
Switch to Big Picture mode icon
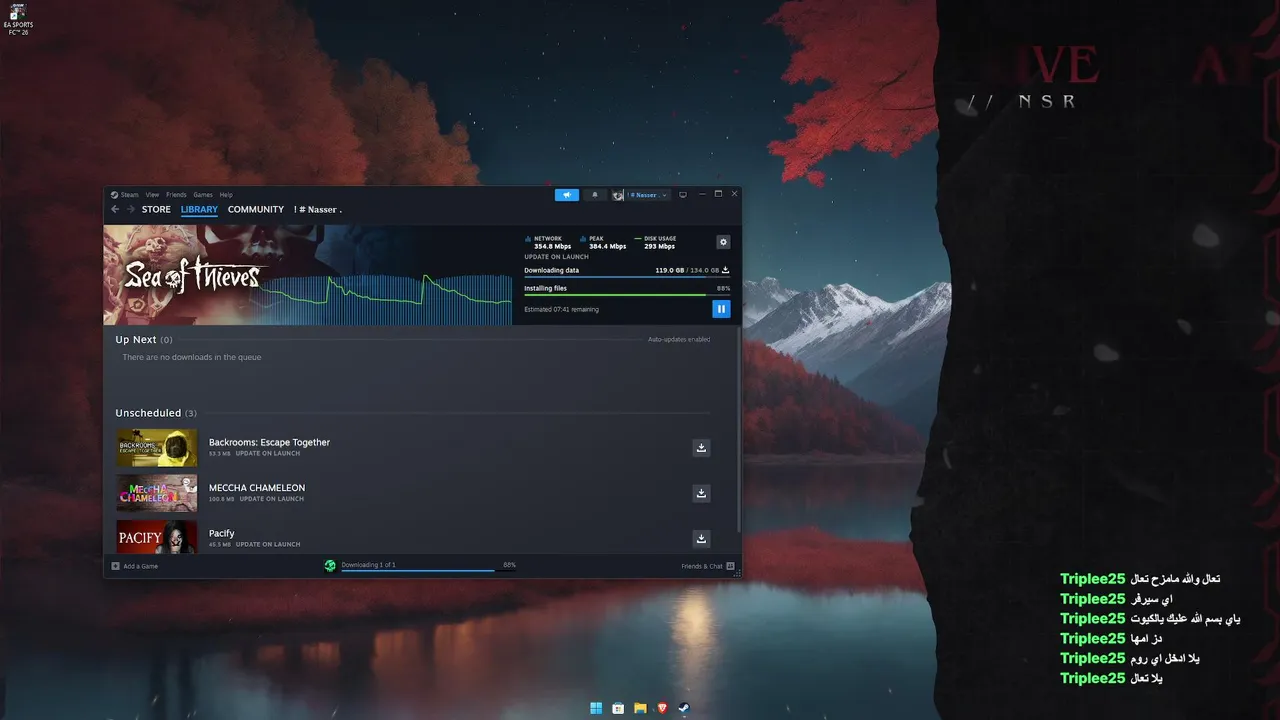click(683, 195)
